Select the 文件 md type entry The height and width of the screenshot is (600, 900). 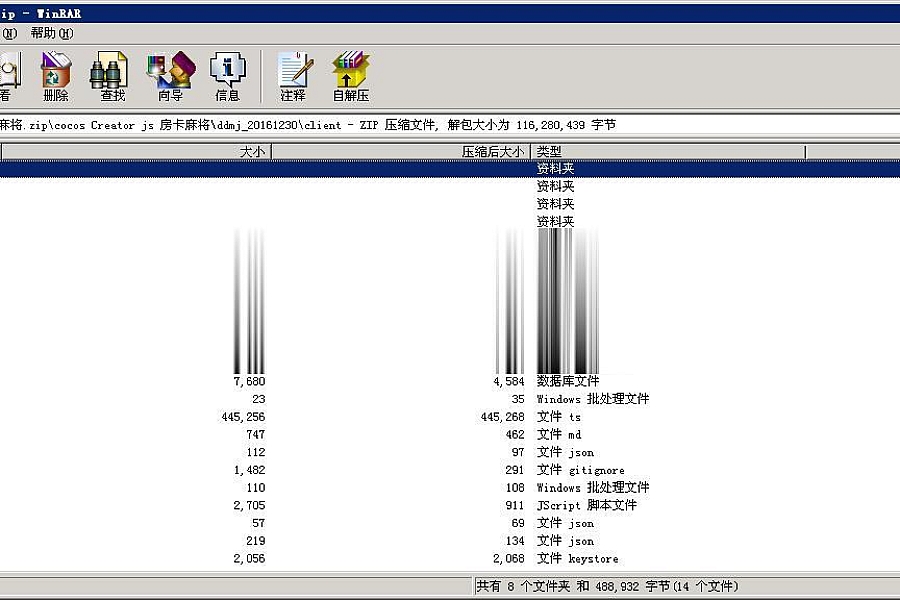point(559,435)
